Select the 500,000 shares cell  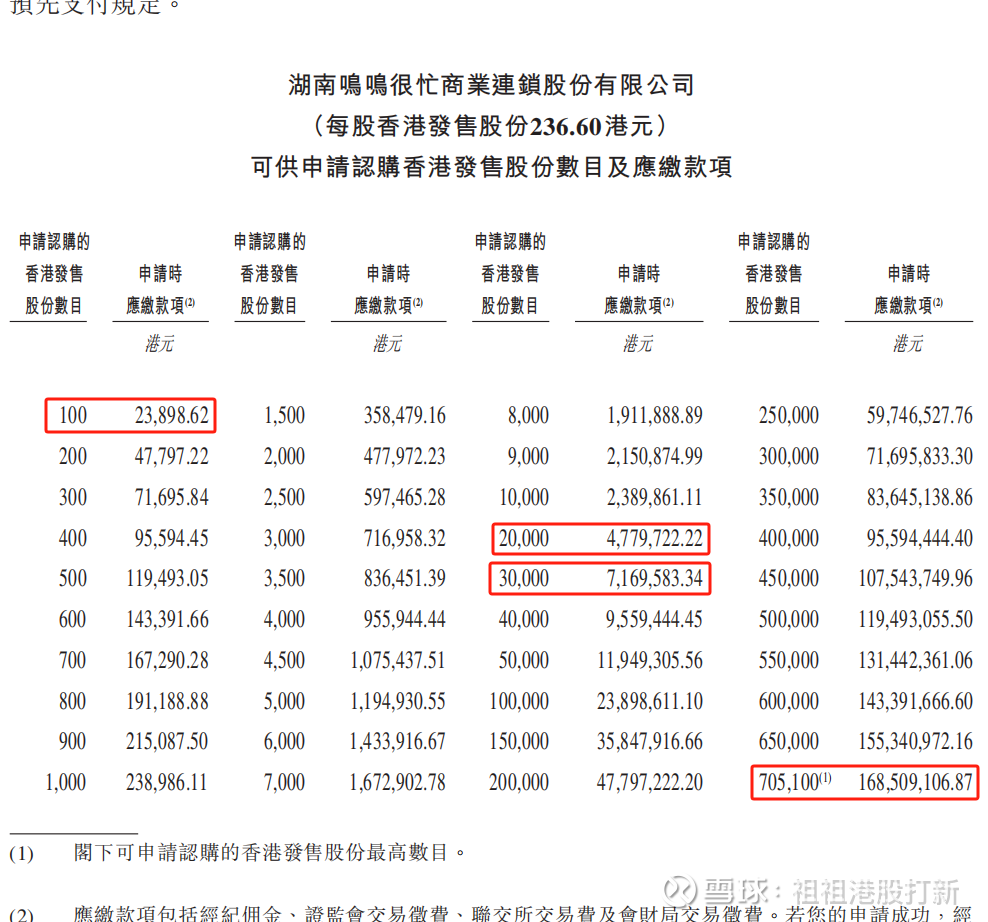click(x=789, y=619)
